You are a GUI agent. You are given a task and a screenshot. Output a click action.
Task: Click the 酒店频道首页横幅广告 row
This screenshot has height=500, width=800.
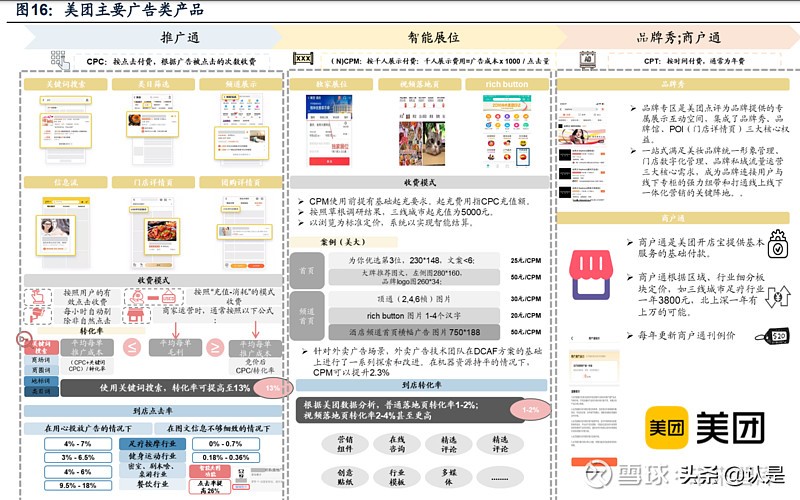[x=414, y=332]
